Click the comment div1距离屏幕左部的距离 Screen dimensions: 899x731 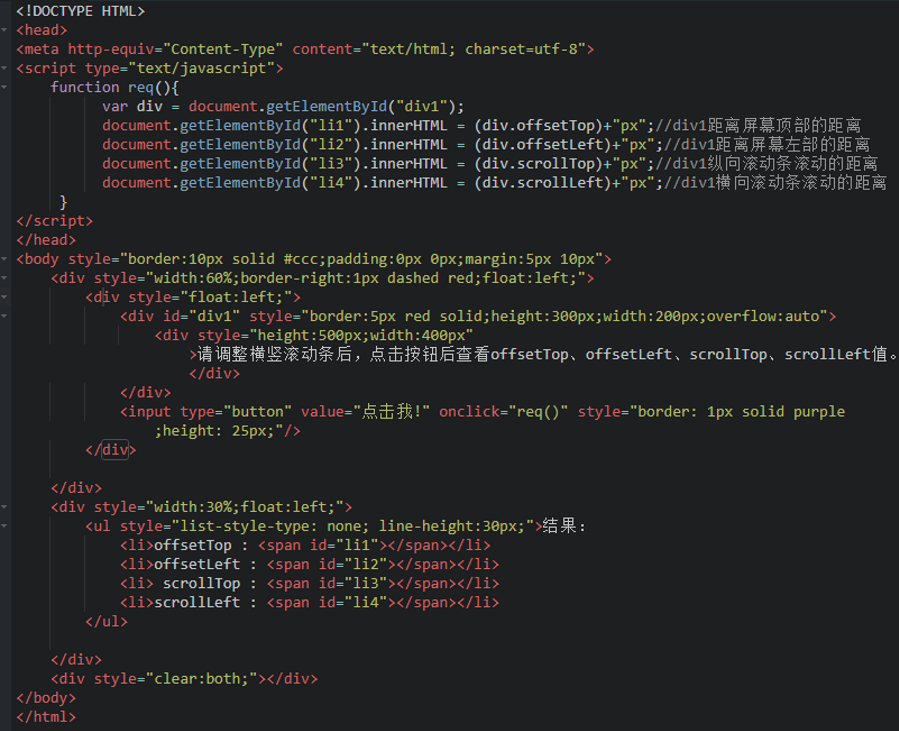pos(767,144)
